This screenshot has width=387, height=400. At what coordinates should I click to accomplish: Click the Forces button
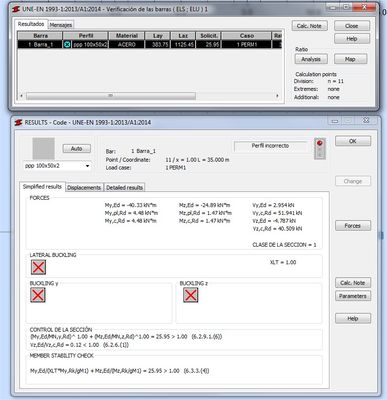pyautogui.click(x=353, y=226)
